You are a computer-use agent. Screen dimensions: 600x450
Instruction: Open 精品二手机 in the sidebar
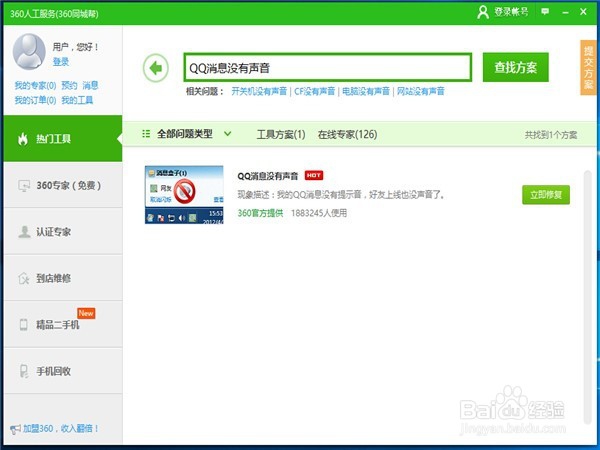(x=63, y=324)
